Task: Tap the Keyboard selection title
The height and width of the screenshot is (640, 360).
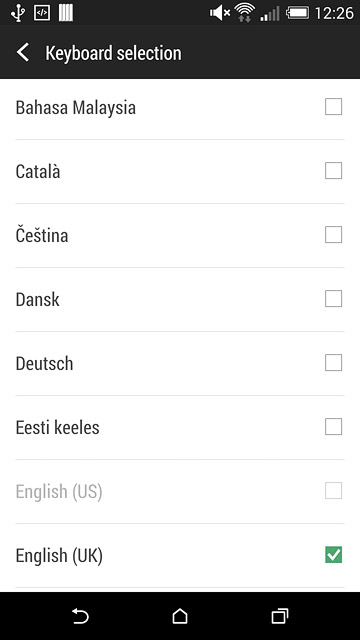Action: tap(113, 53)
